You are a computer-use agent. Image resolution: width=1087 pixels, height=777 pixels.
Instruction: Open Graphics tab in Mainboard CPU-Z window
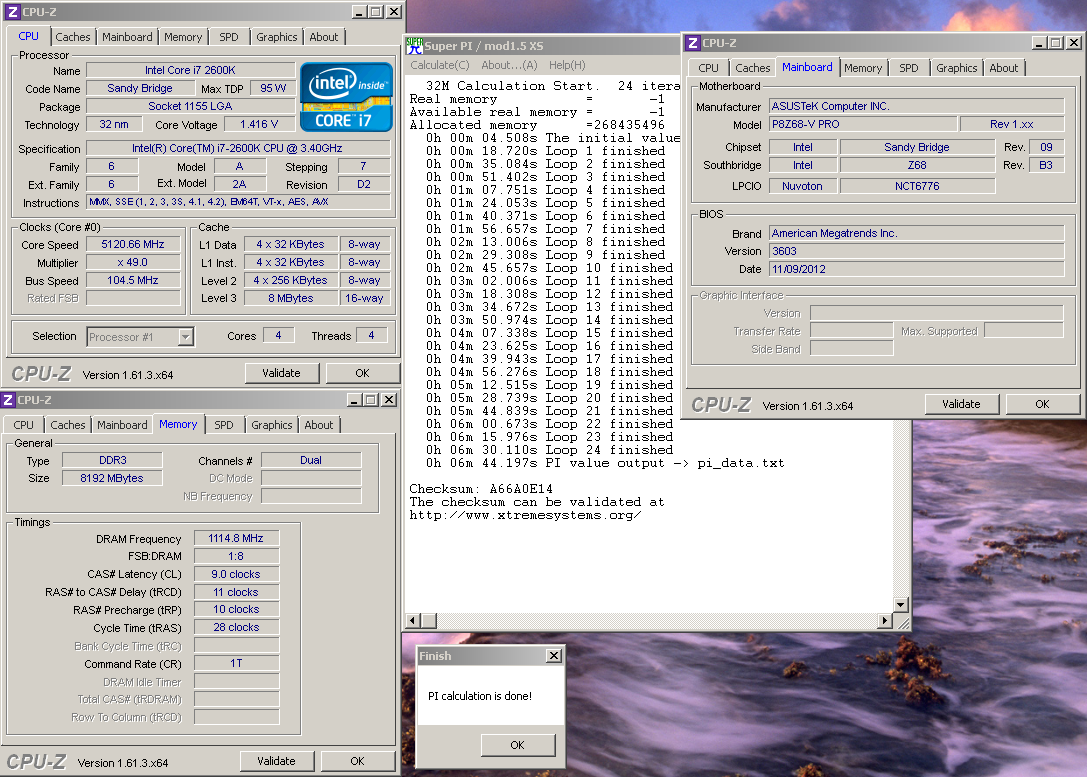click(x=957, y=68)
